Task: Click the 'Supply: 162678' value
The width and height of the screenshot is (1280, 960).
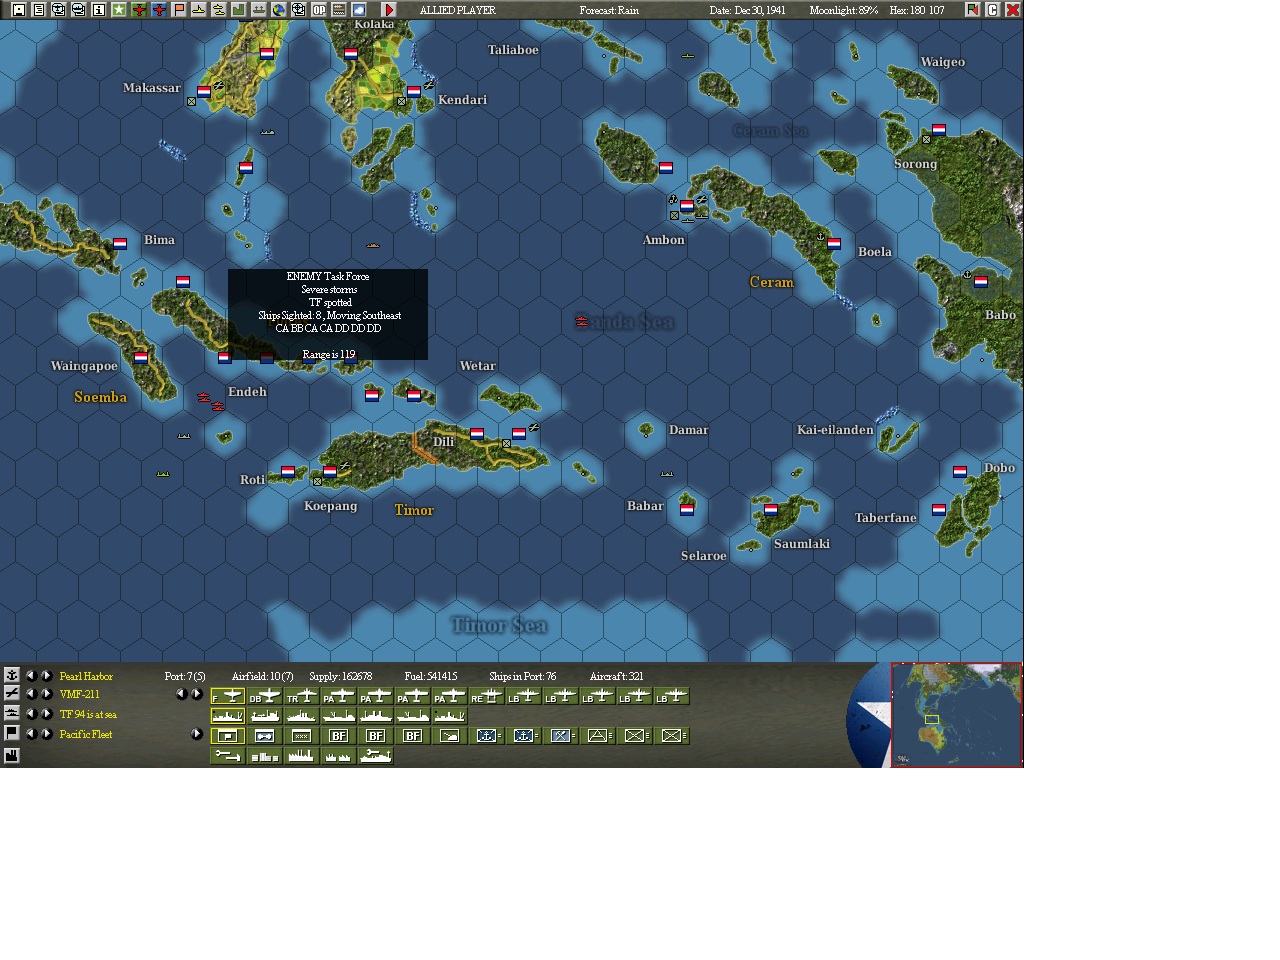Action: coord(340,677)
